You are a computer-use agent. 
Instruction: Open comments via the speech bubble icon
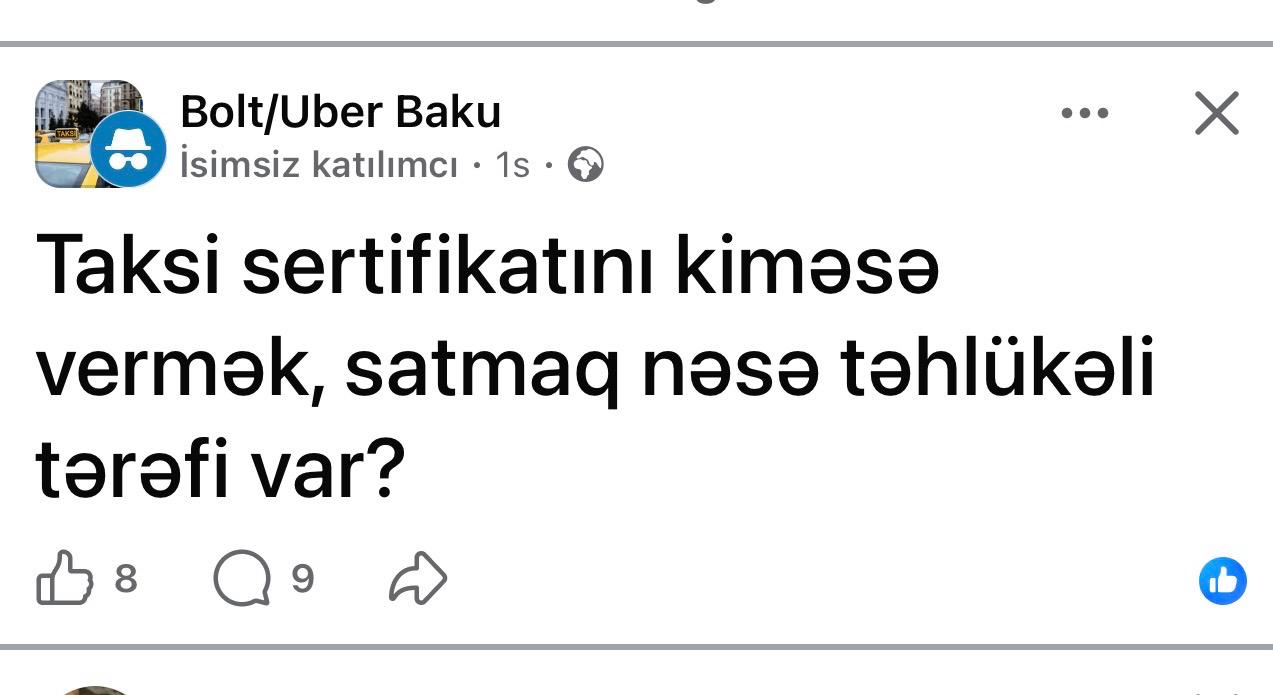241,579
